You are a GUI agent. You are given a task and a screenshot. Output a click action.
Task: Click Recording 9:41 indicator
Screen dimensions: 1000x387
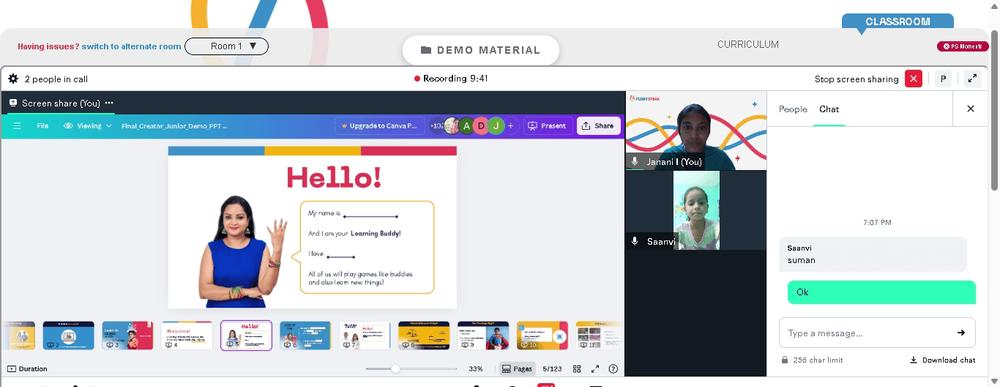(451, 79)
